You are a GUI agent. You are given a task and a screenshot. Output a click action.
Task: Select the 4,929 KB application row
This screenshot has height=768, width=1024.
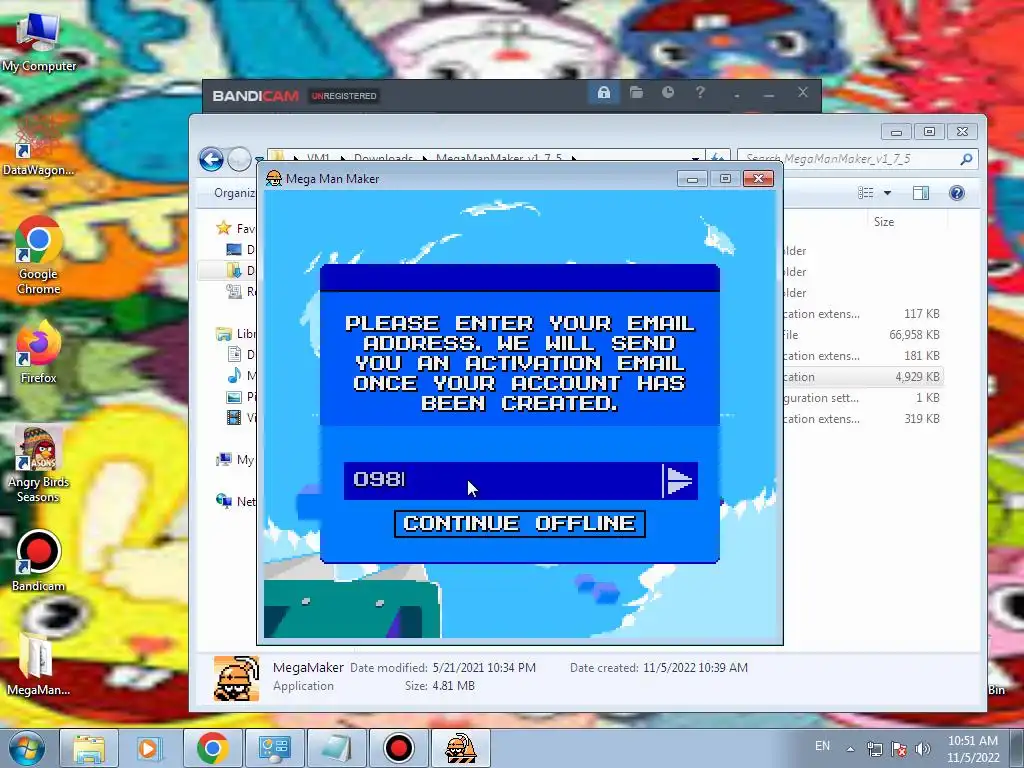tap(862, 377)
